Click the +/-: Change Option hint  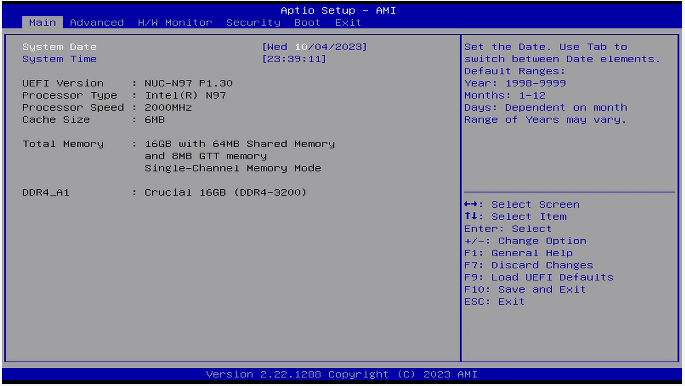(x=525, y=241)
